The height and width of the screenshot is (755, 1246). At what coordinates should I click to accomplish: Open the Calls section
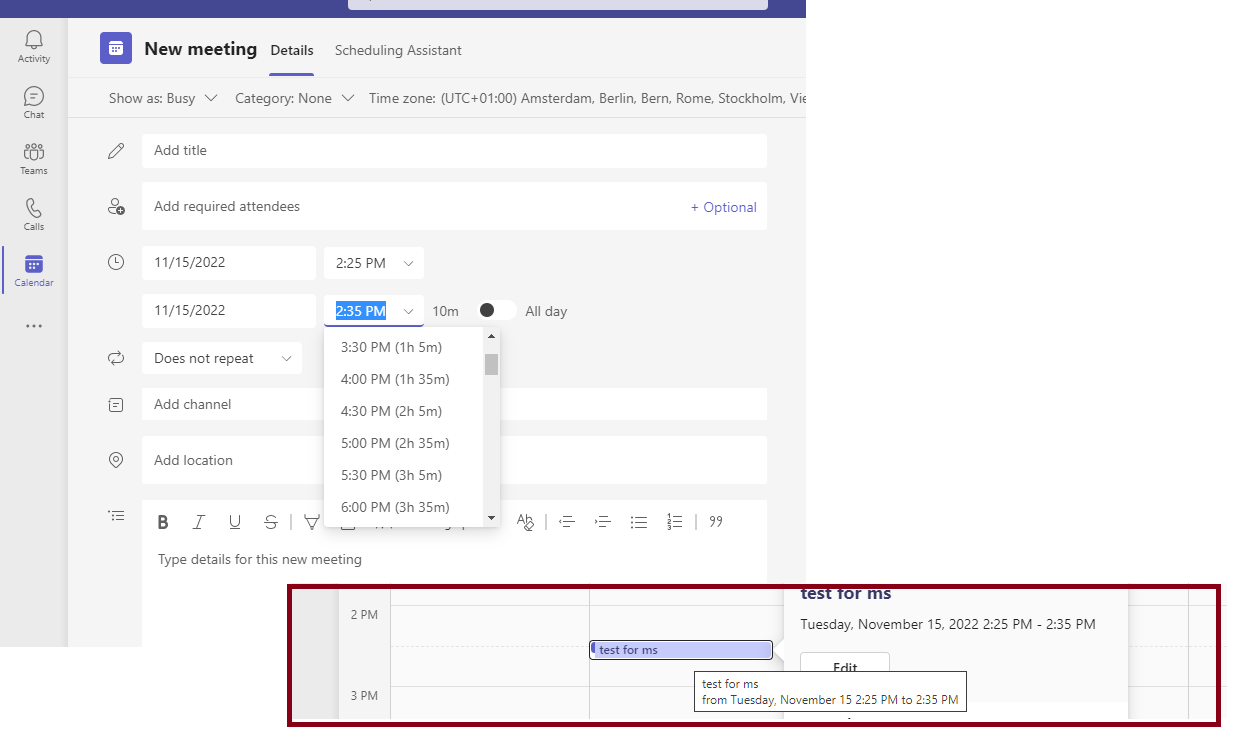coord(34,214)
